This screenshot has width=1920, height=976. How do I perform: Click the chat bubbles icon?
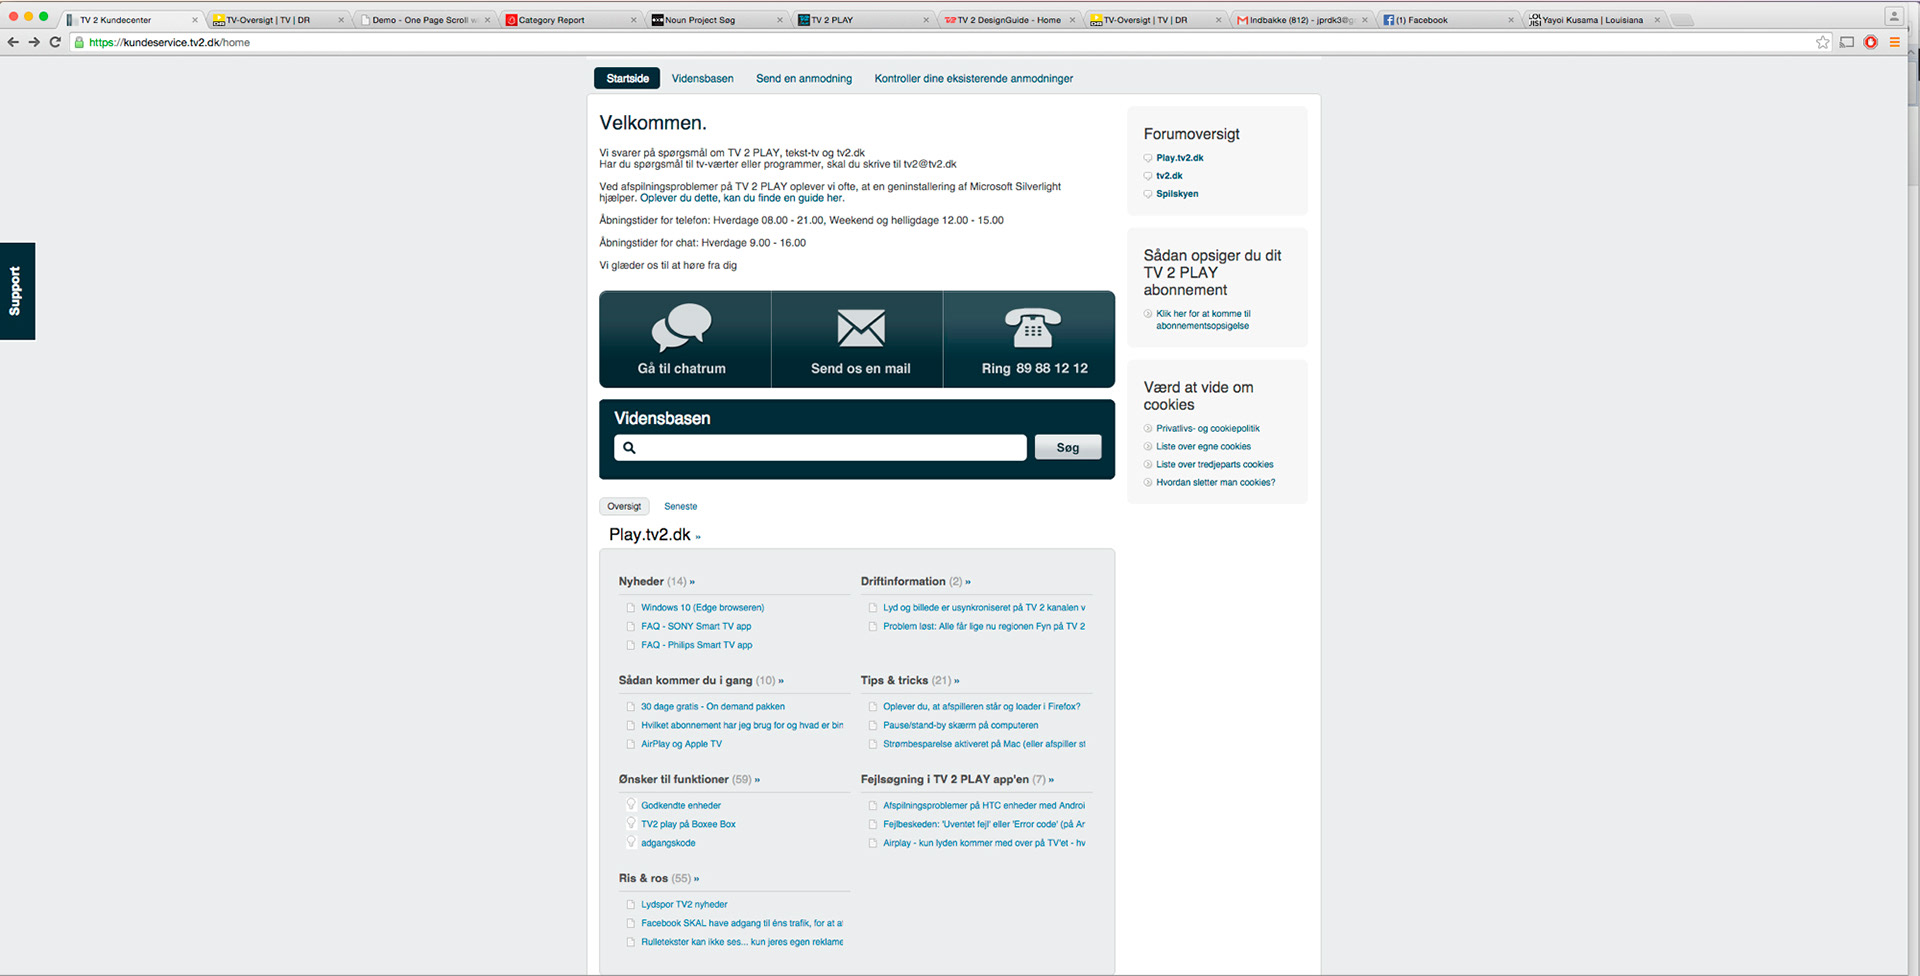click(x=681, y=327)
